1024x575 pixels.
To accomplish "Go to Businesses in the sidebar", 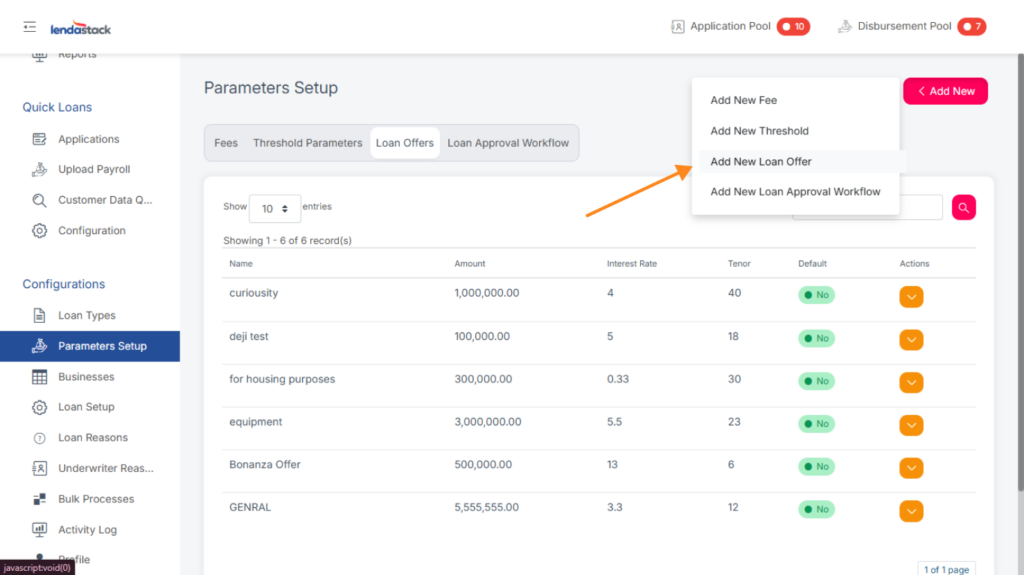I will click(x=86, y=377).
